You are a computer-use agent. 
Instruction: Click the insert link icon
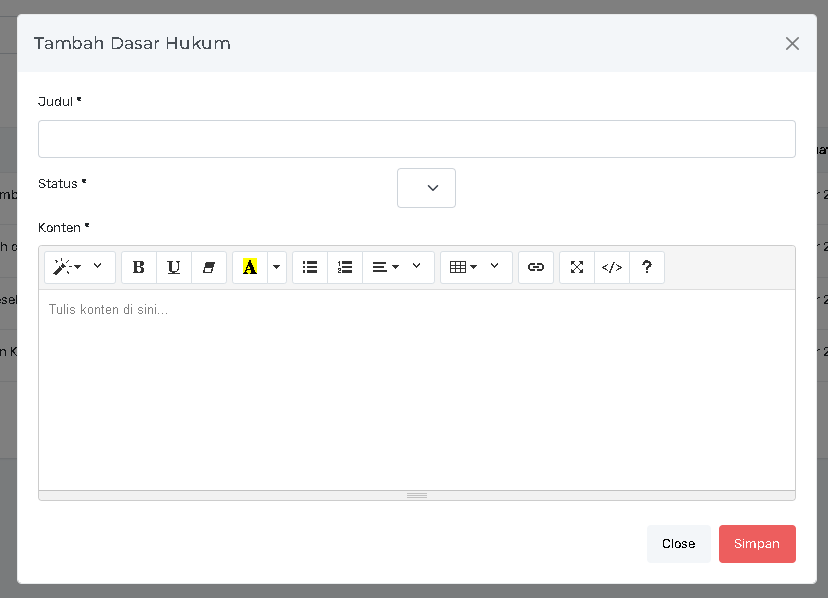pos(536,268)
